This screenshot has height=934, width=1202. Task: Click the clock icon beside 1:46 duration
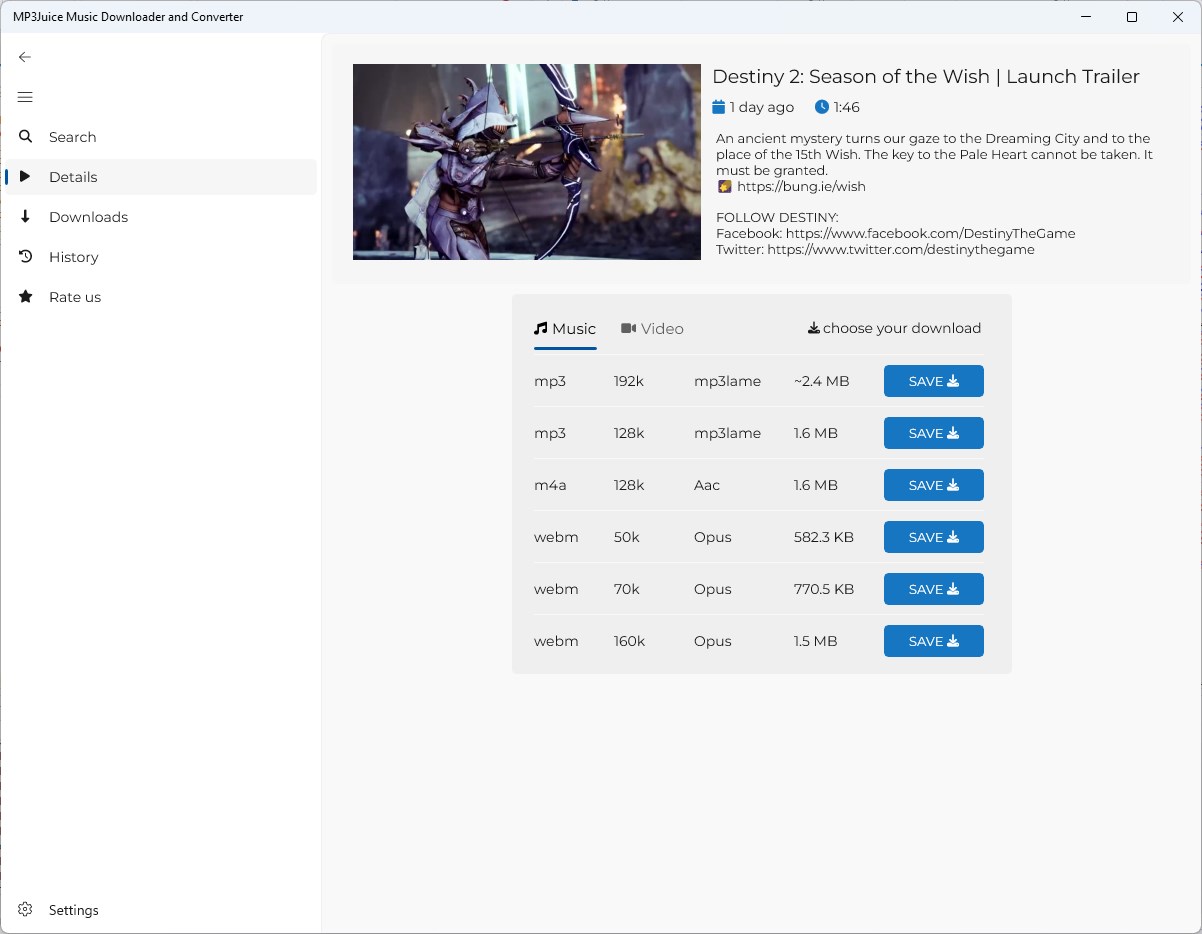(x=822, y=107)
